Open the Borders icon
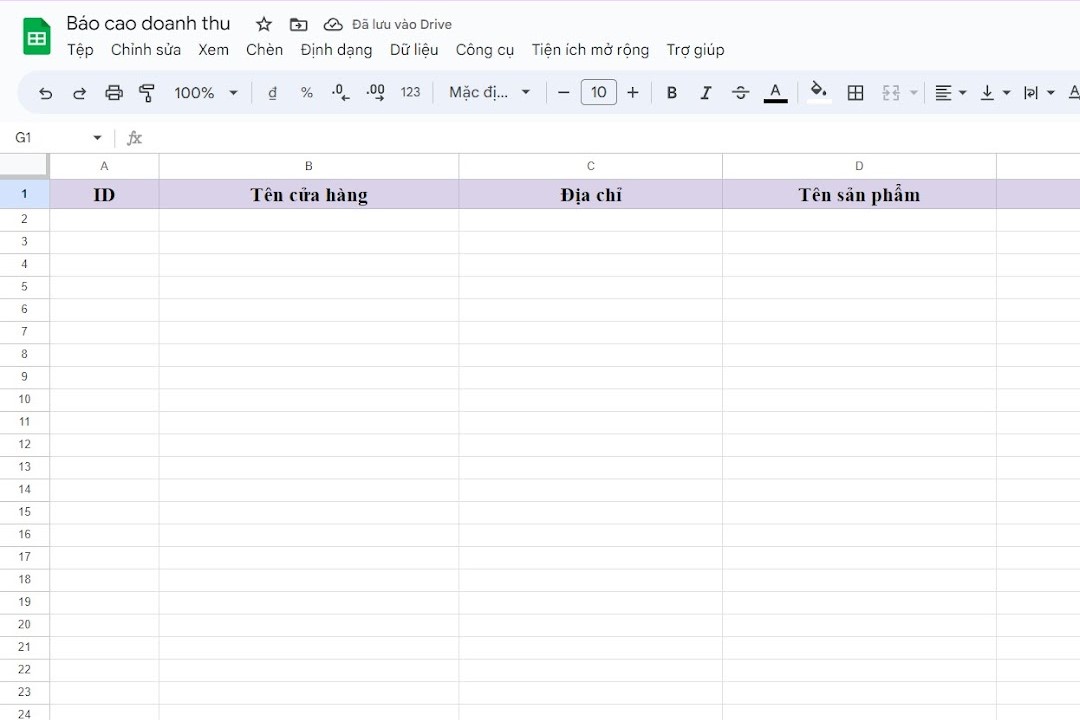 [855, 92]
